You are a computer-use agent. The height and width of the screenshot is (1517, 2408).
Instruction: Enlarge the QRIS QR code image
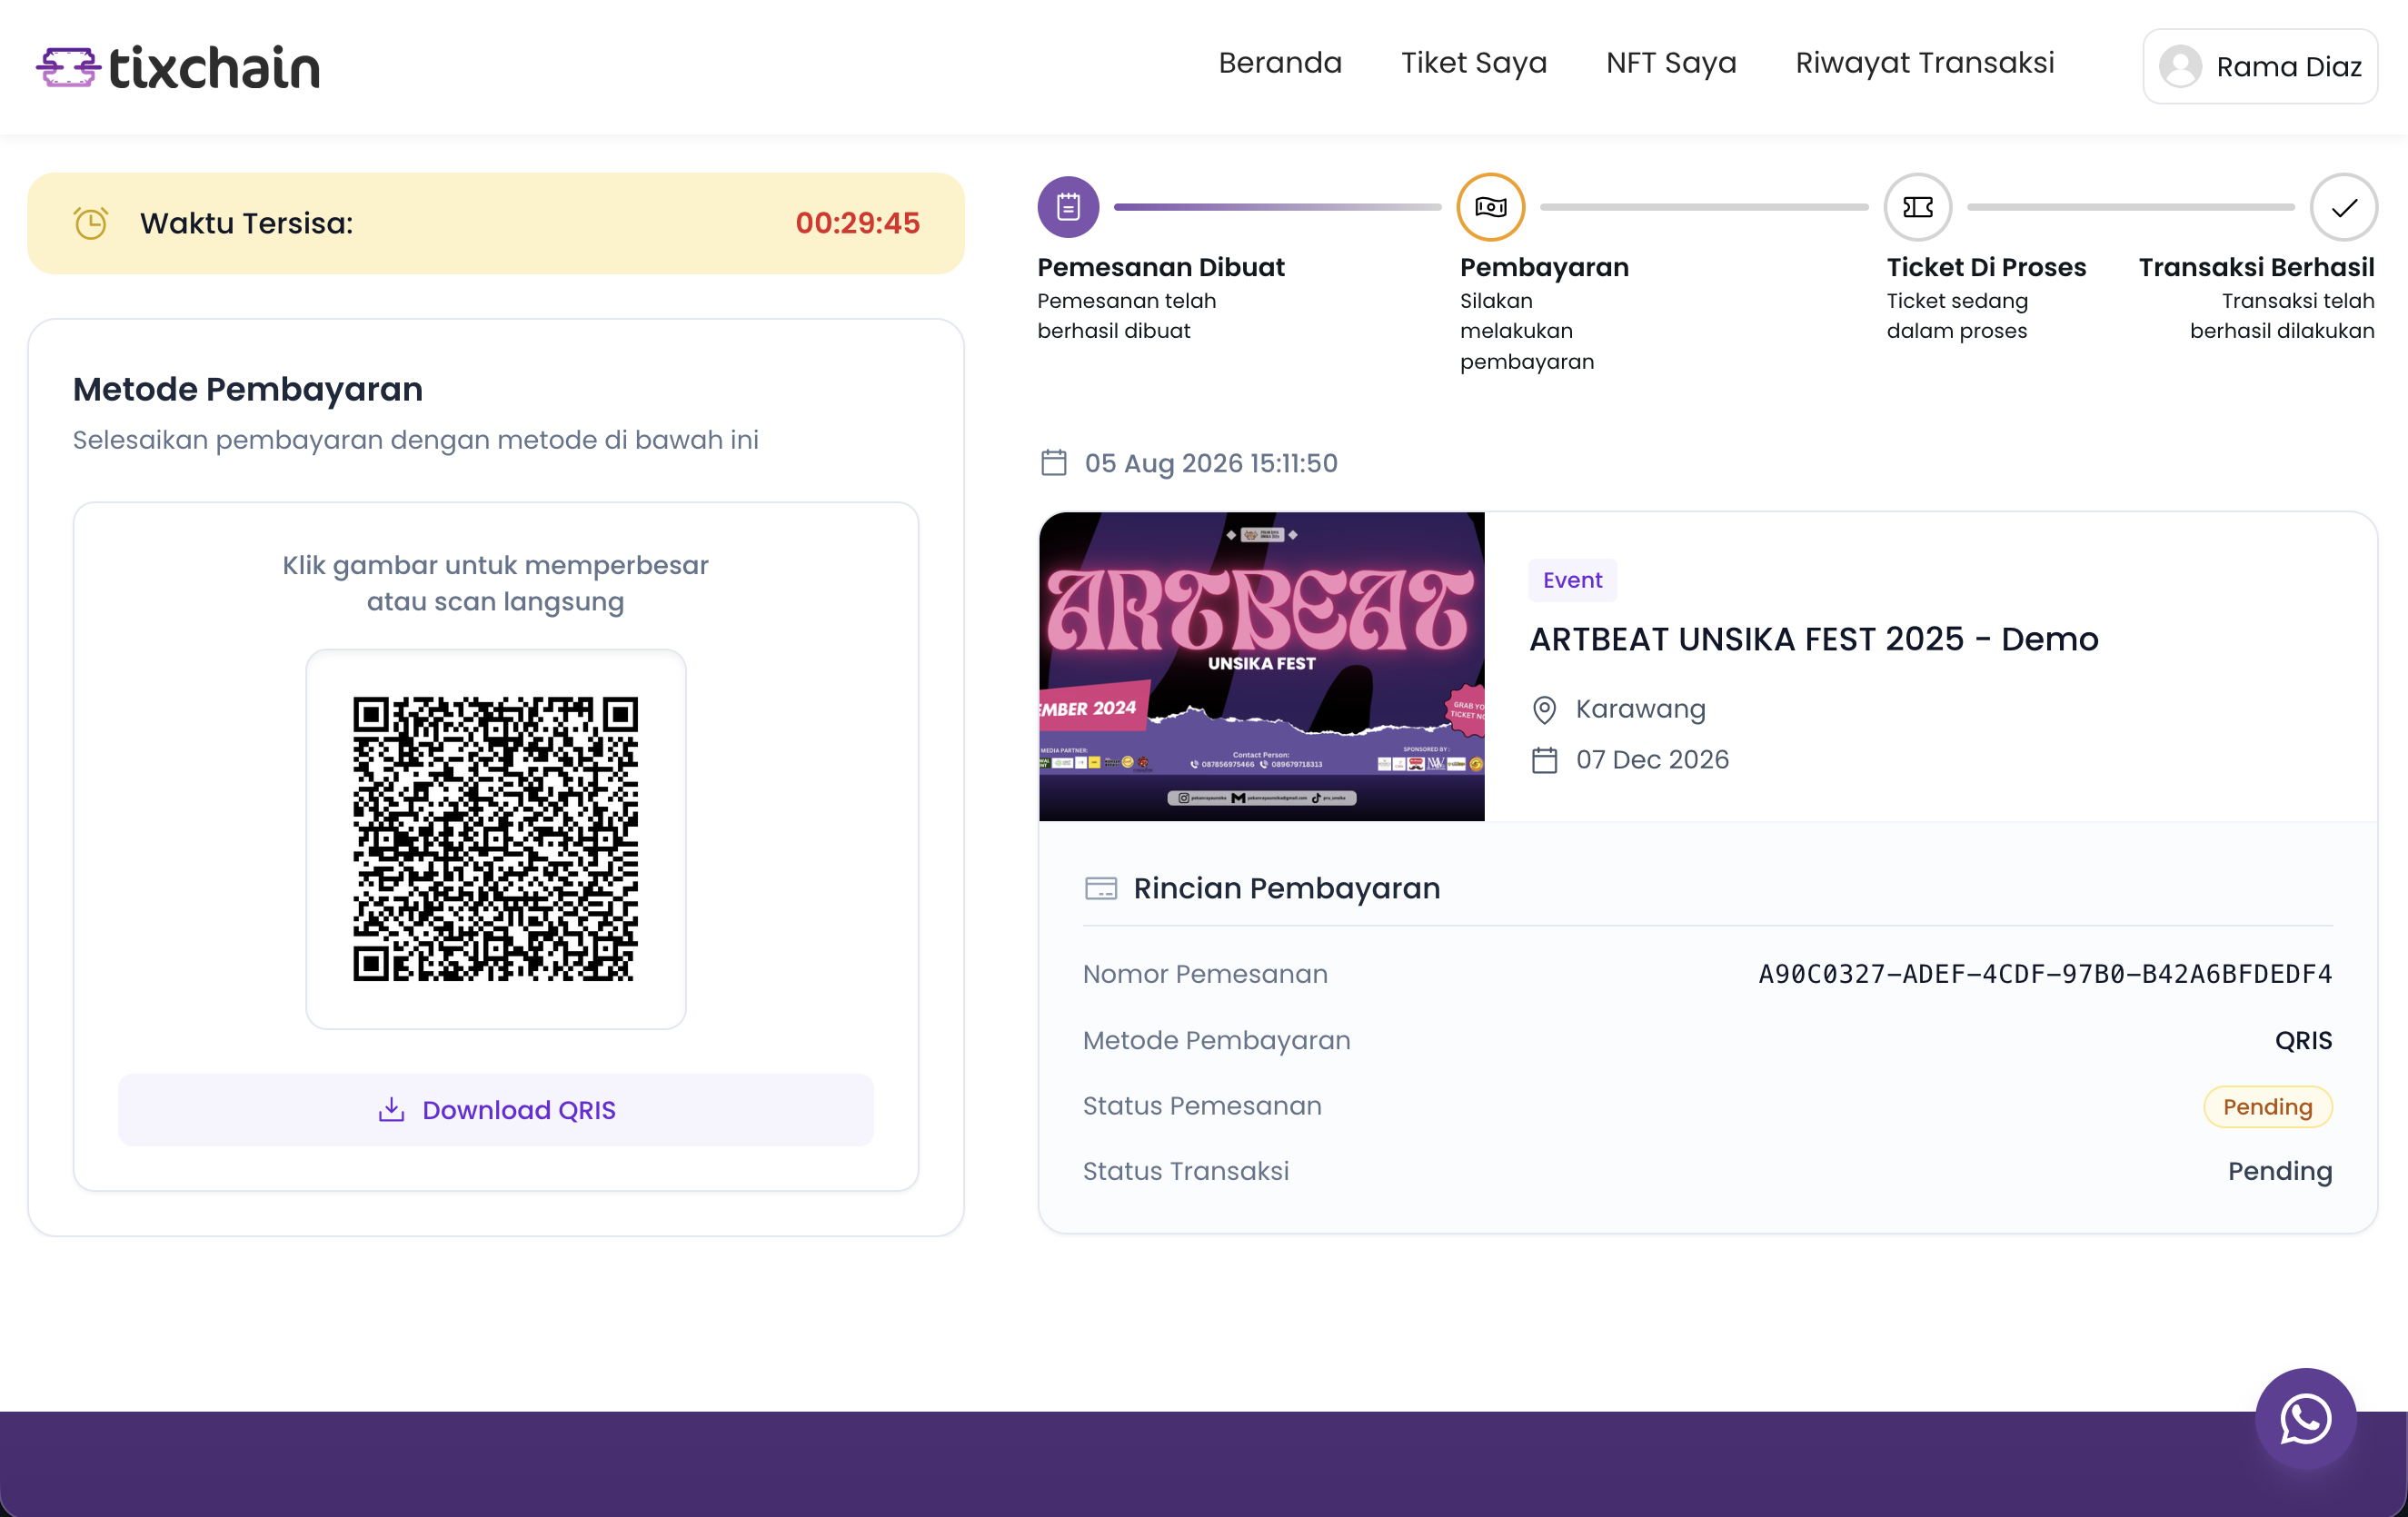495,839
